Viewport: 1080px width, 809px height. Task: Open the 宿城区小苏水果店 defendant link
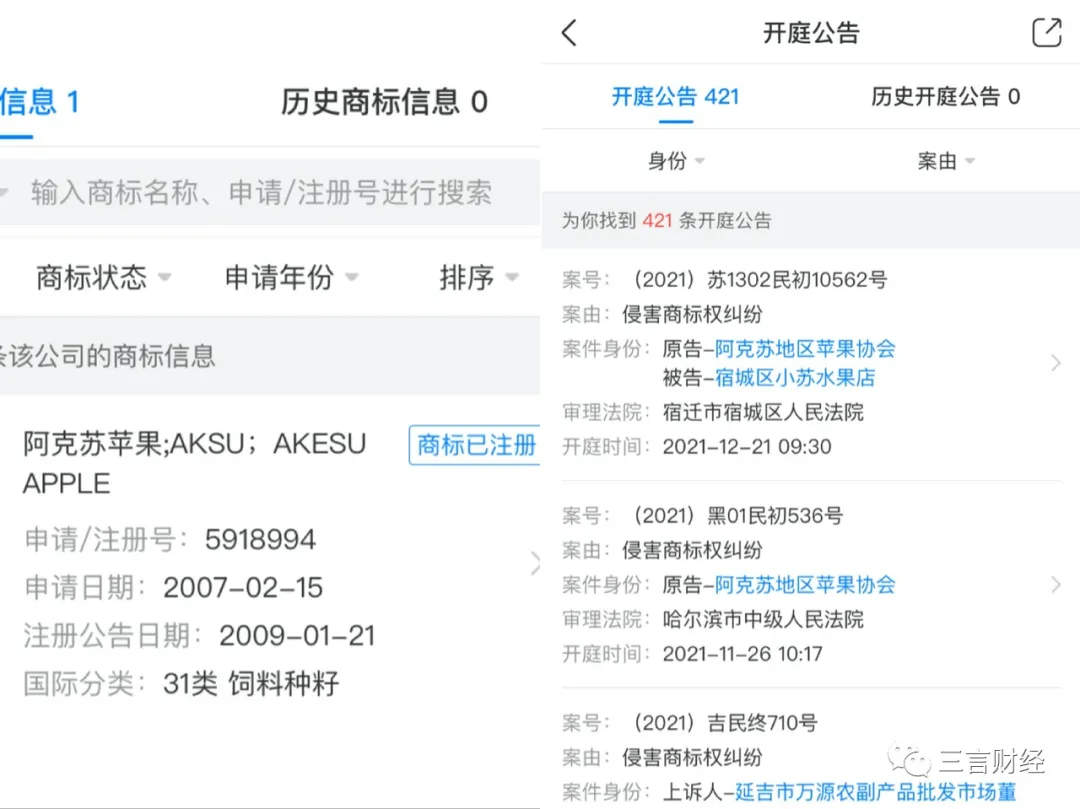[x=795, y=377]
